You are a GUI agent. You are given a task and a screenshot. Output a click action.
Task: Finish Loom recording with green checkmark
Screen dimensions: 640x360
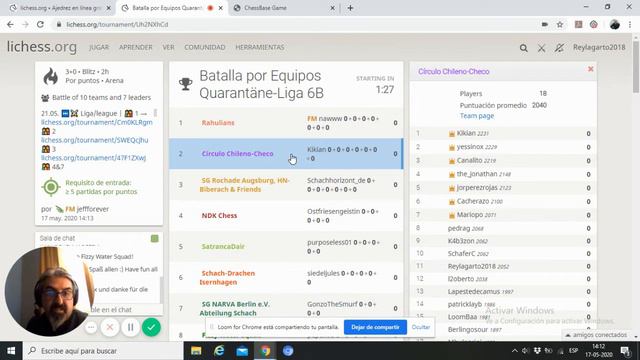(151, 327)
